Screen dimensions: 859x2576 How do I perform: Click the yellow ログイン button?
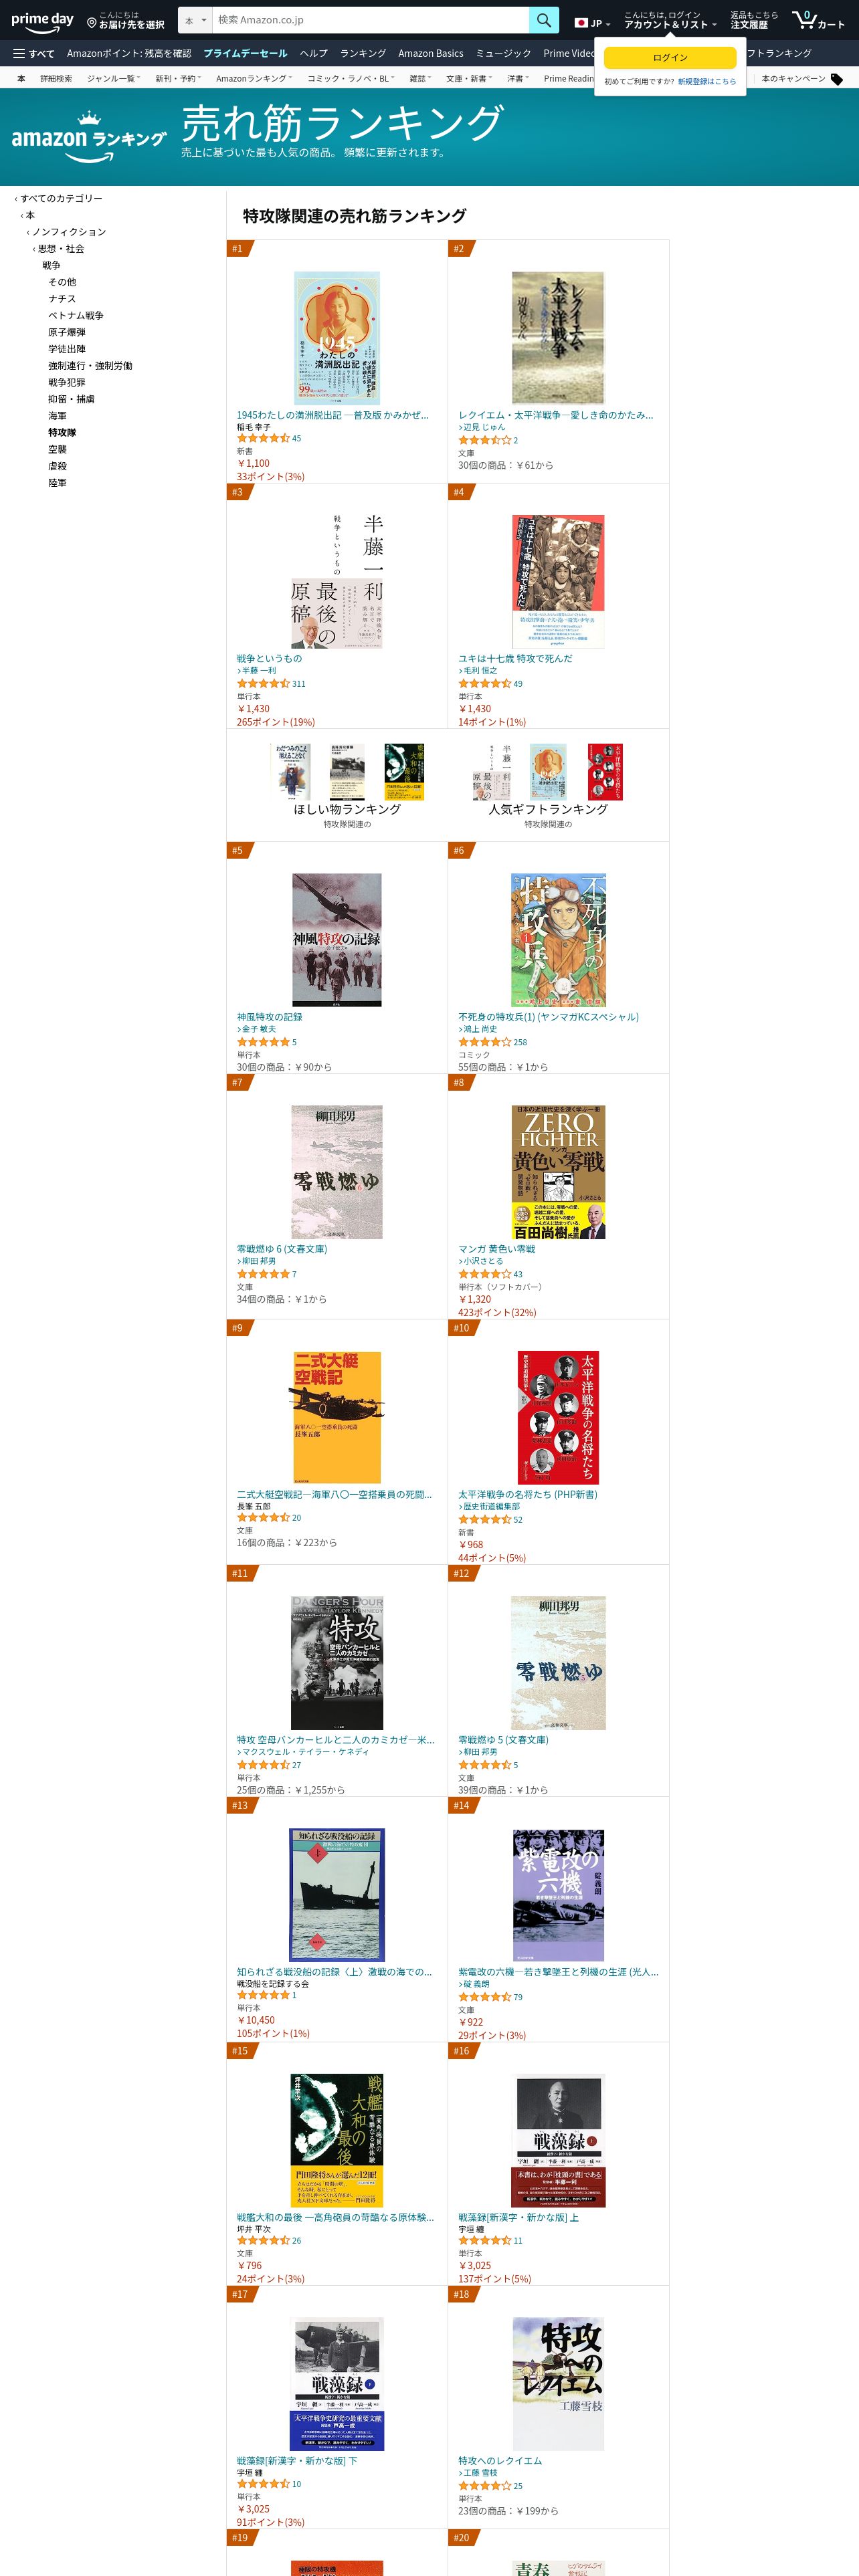(x=670, y=57)
